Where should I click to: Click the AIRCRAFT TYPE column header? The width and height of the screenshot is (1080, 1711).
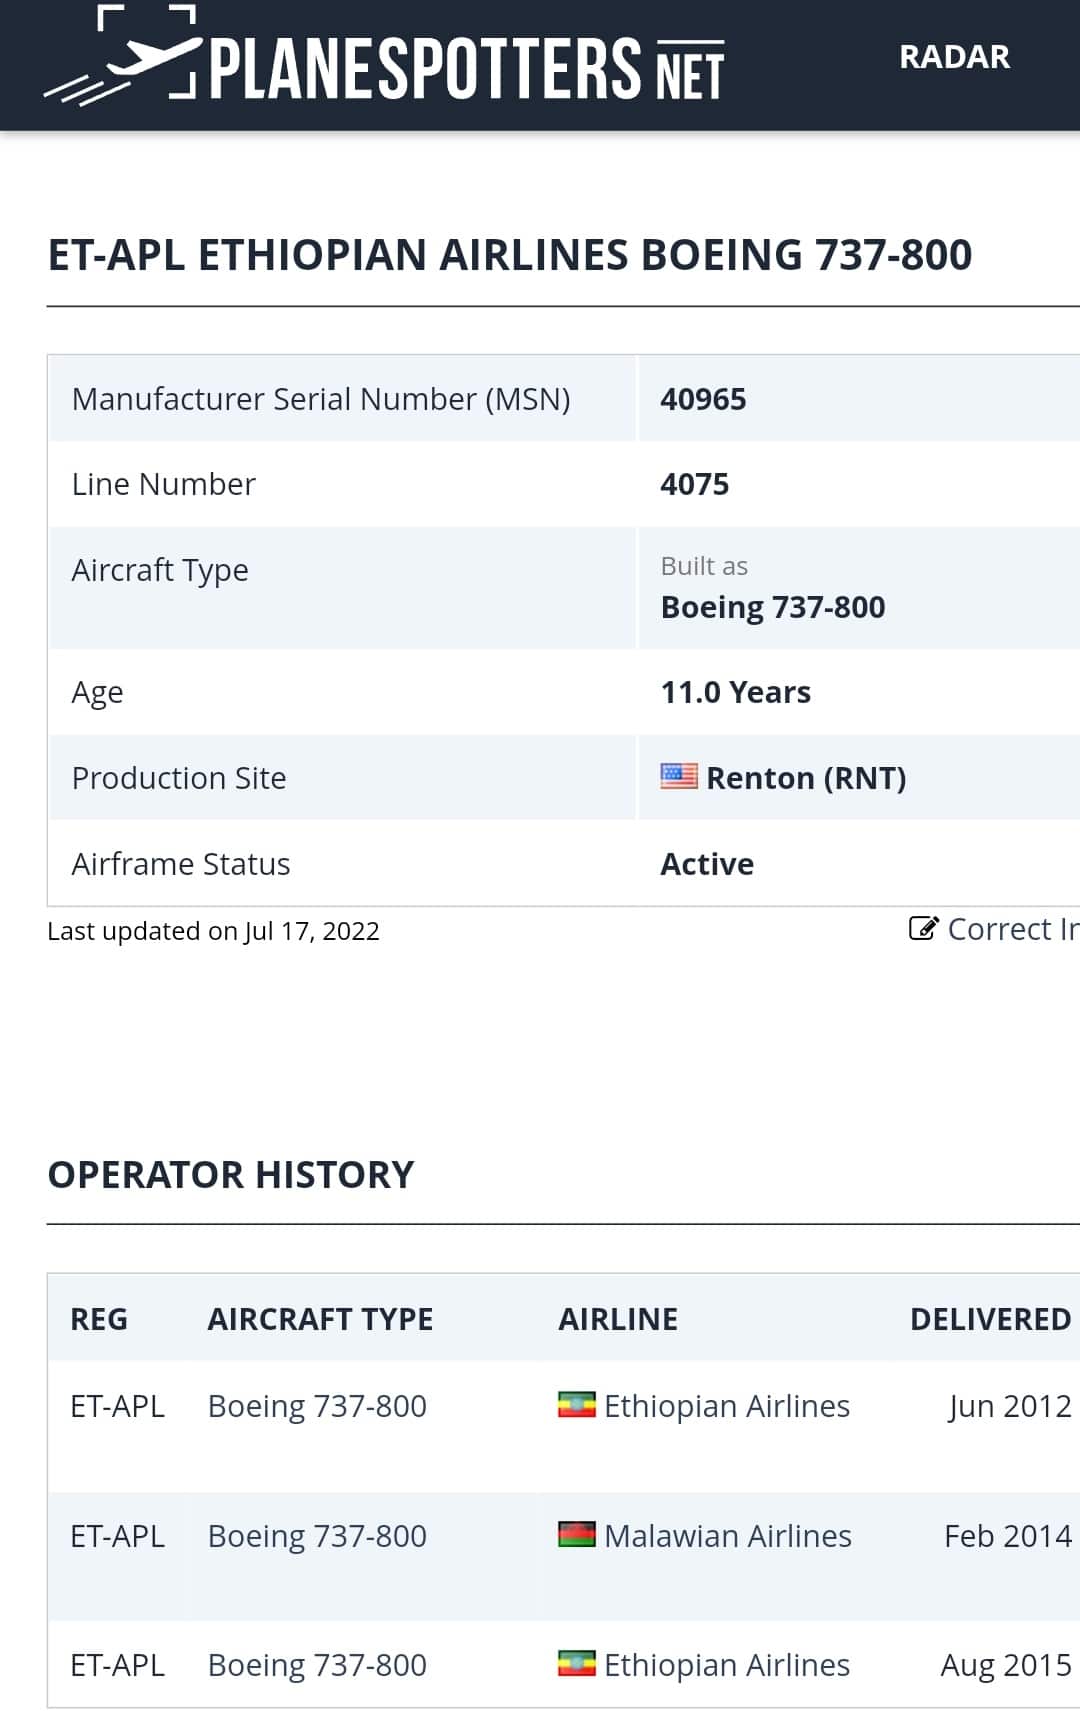click(320, 1319)
